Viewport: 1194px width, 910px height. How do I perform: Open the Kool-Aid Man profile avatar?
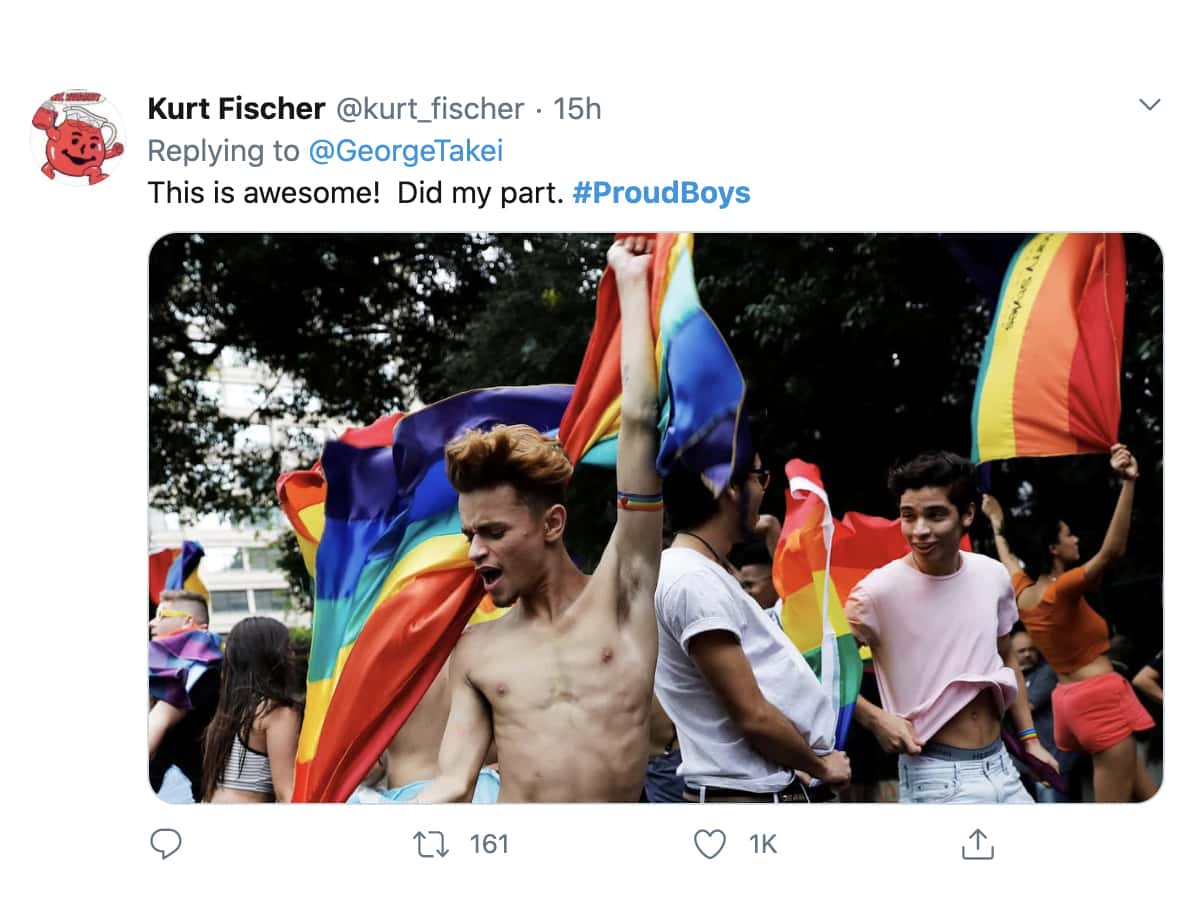coord(78,137)
